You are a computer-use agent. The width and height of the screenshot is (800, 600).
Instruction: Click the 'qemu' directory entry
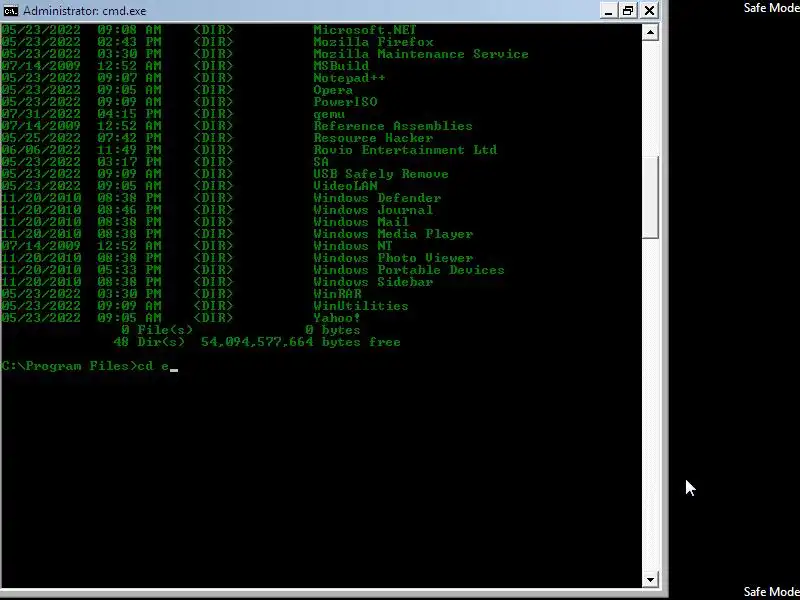click(x=329, y=114)
